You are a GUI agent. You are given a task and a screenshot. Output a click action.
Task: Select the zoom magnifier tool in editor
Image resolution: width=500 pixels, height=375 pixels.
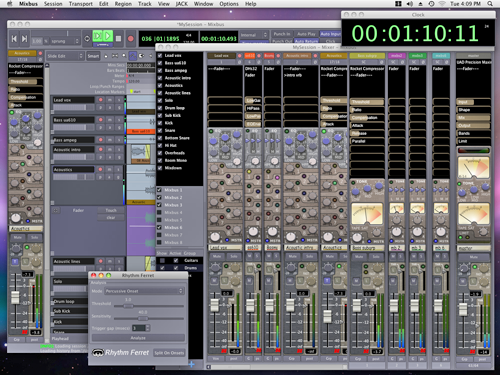[124, 56]
